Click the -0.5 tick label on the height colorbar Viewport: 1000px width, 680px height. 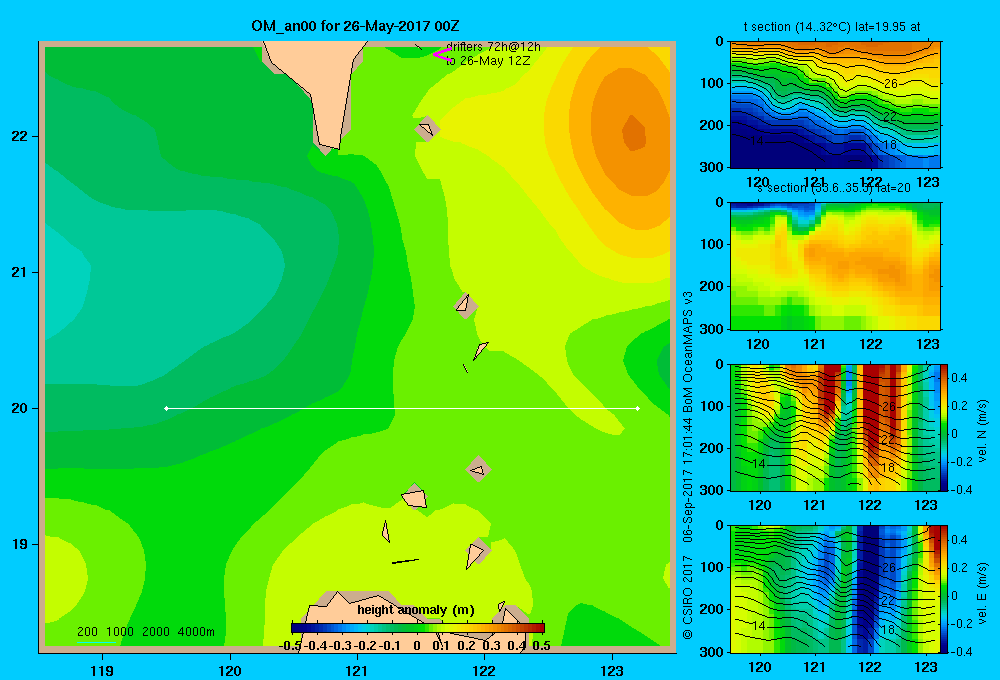(x=290, y=646)
